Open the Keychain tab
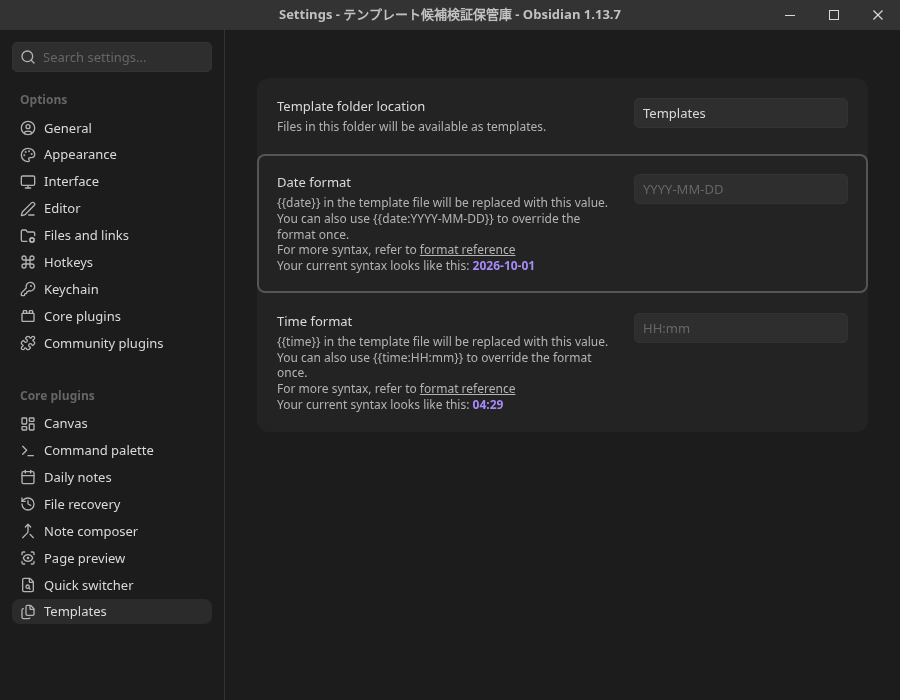 [112, 290]
